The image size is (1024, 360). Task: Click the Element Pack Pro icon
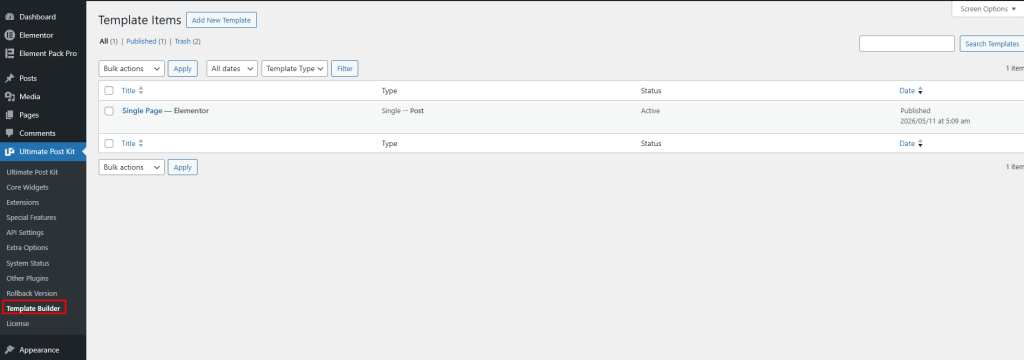(x=9, y=54)
